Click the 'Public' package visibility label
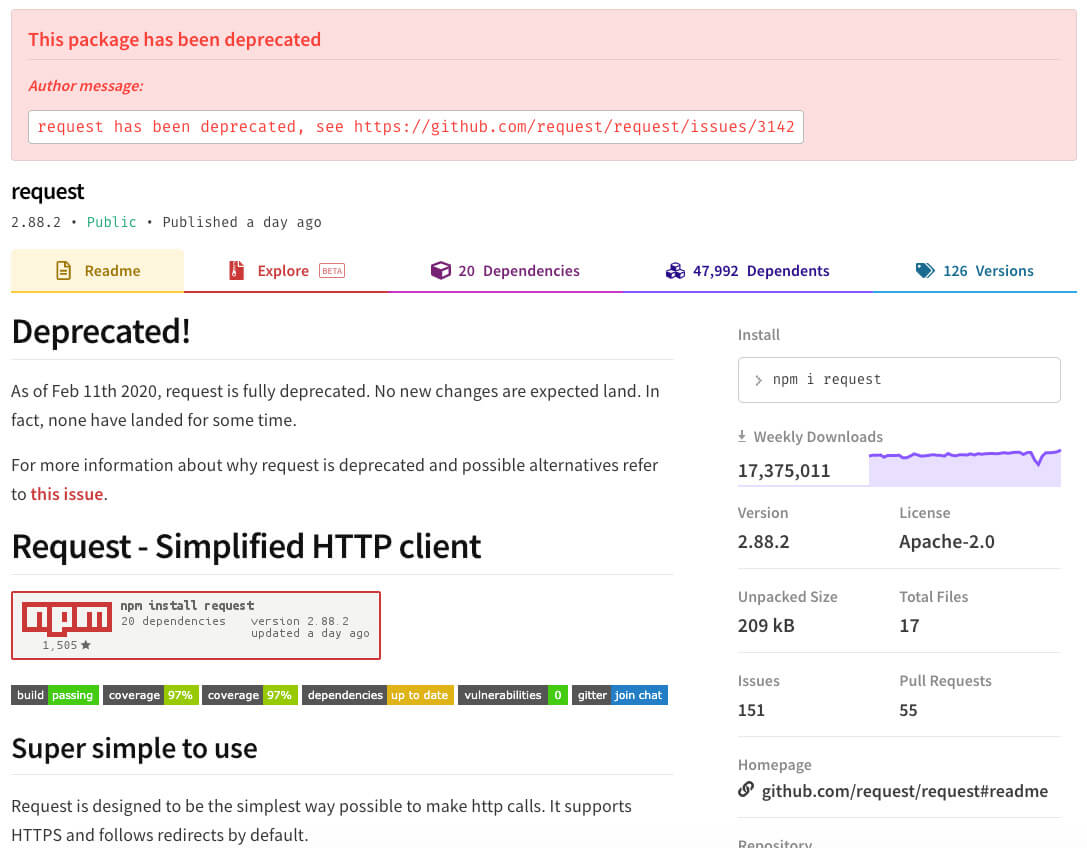 coord(112,222)
